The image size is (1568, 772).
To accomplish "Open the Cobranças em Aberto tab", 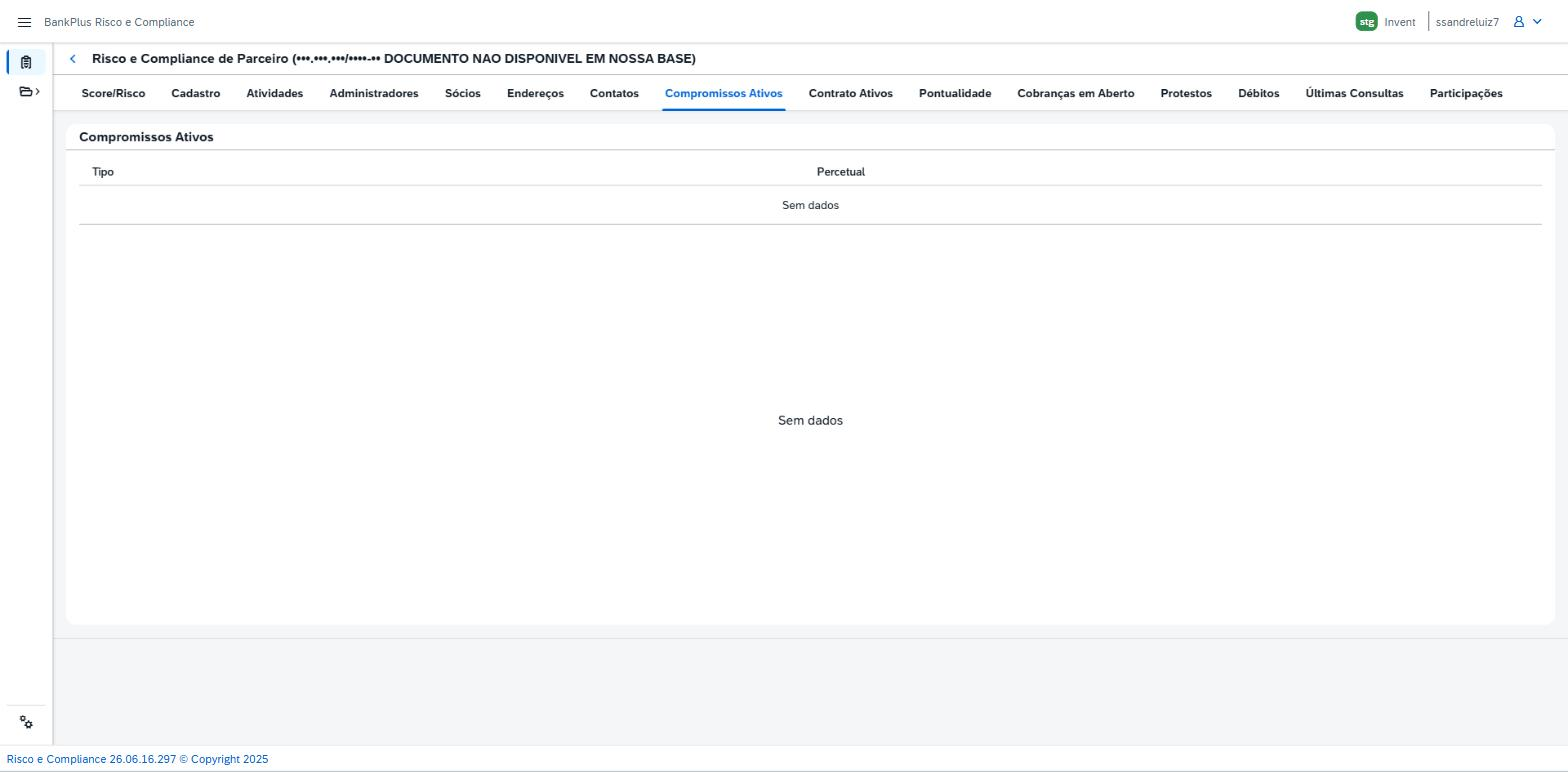I will coord(1076,93).
